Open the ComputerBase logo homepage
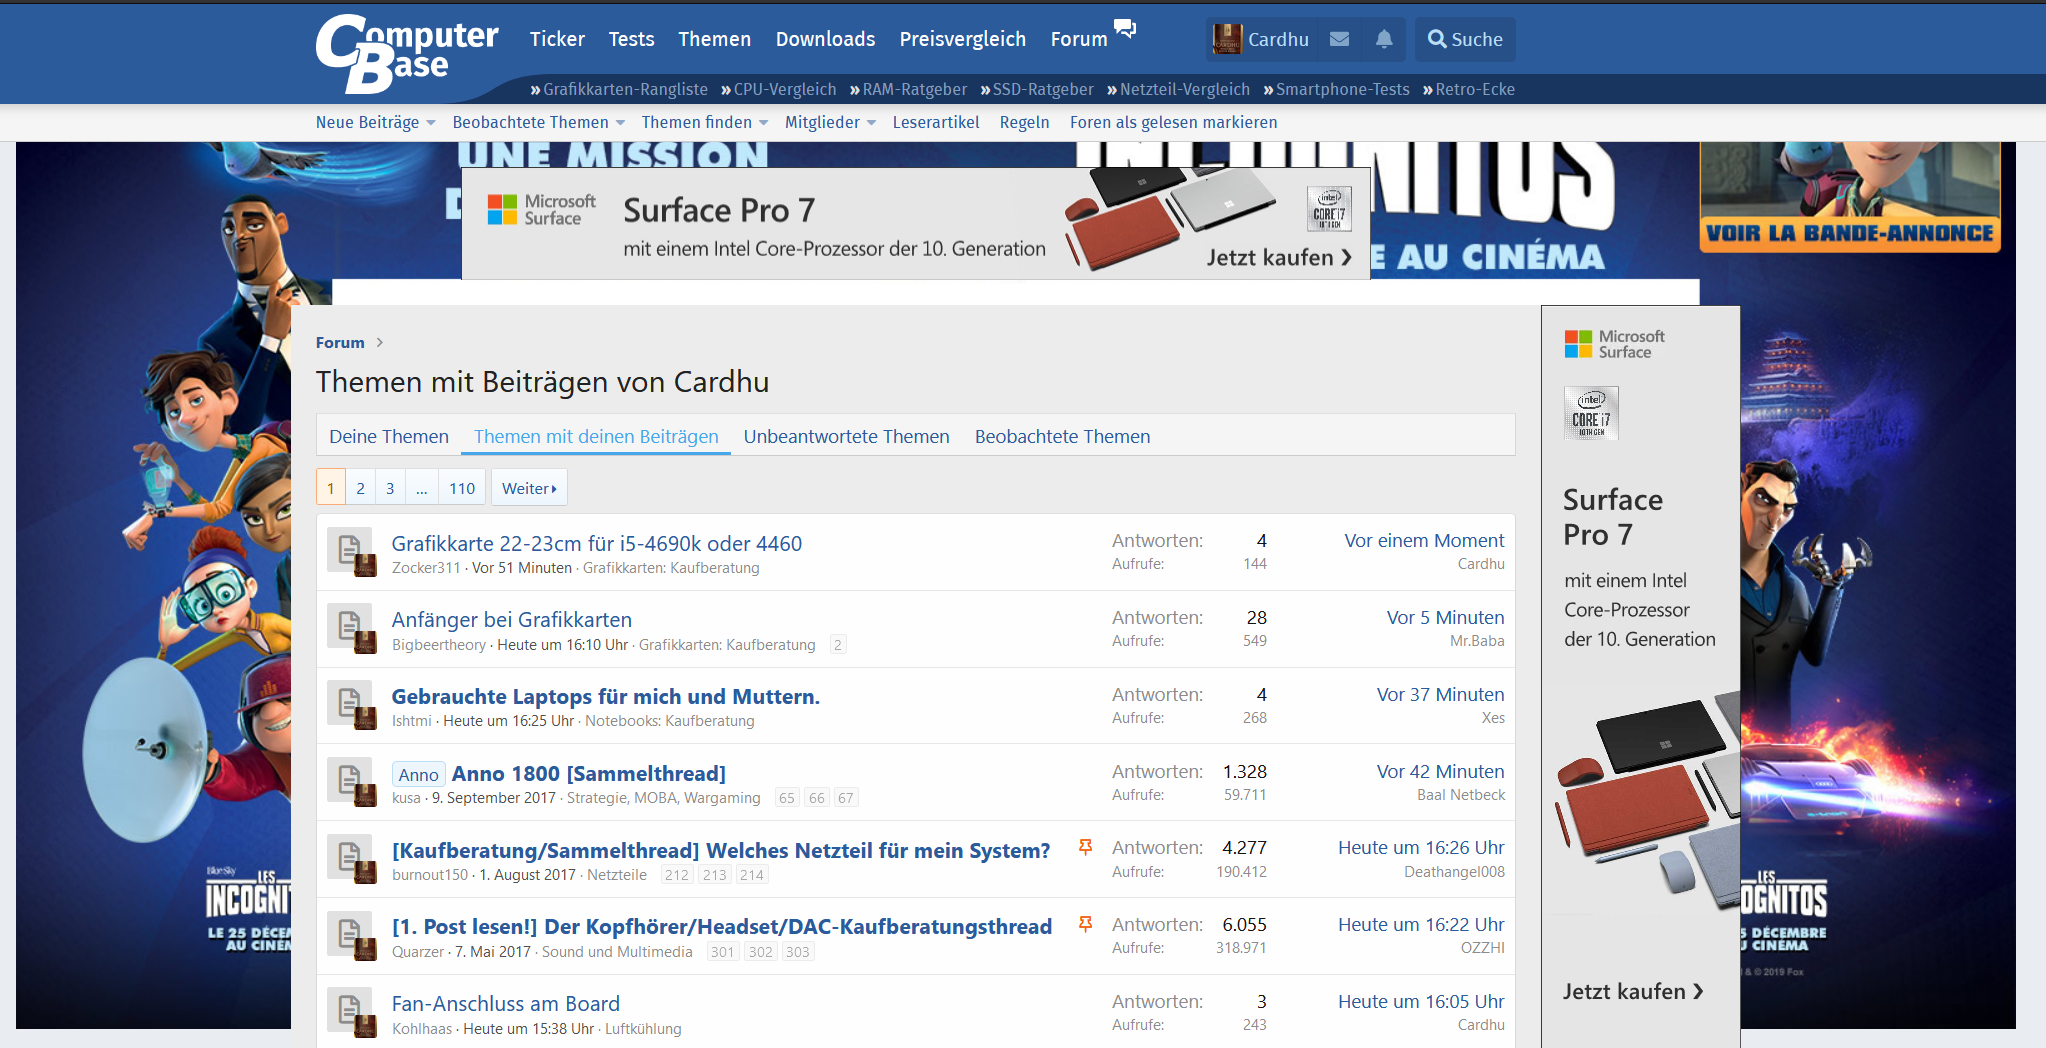 (407, 53)
